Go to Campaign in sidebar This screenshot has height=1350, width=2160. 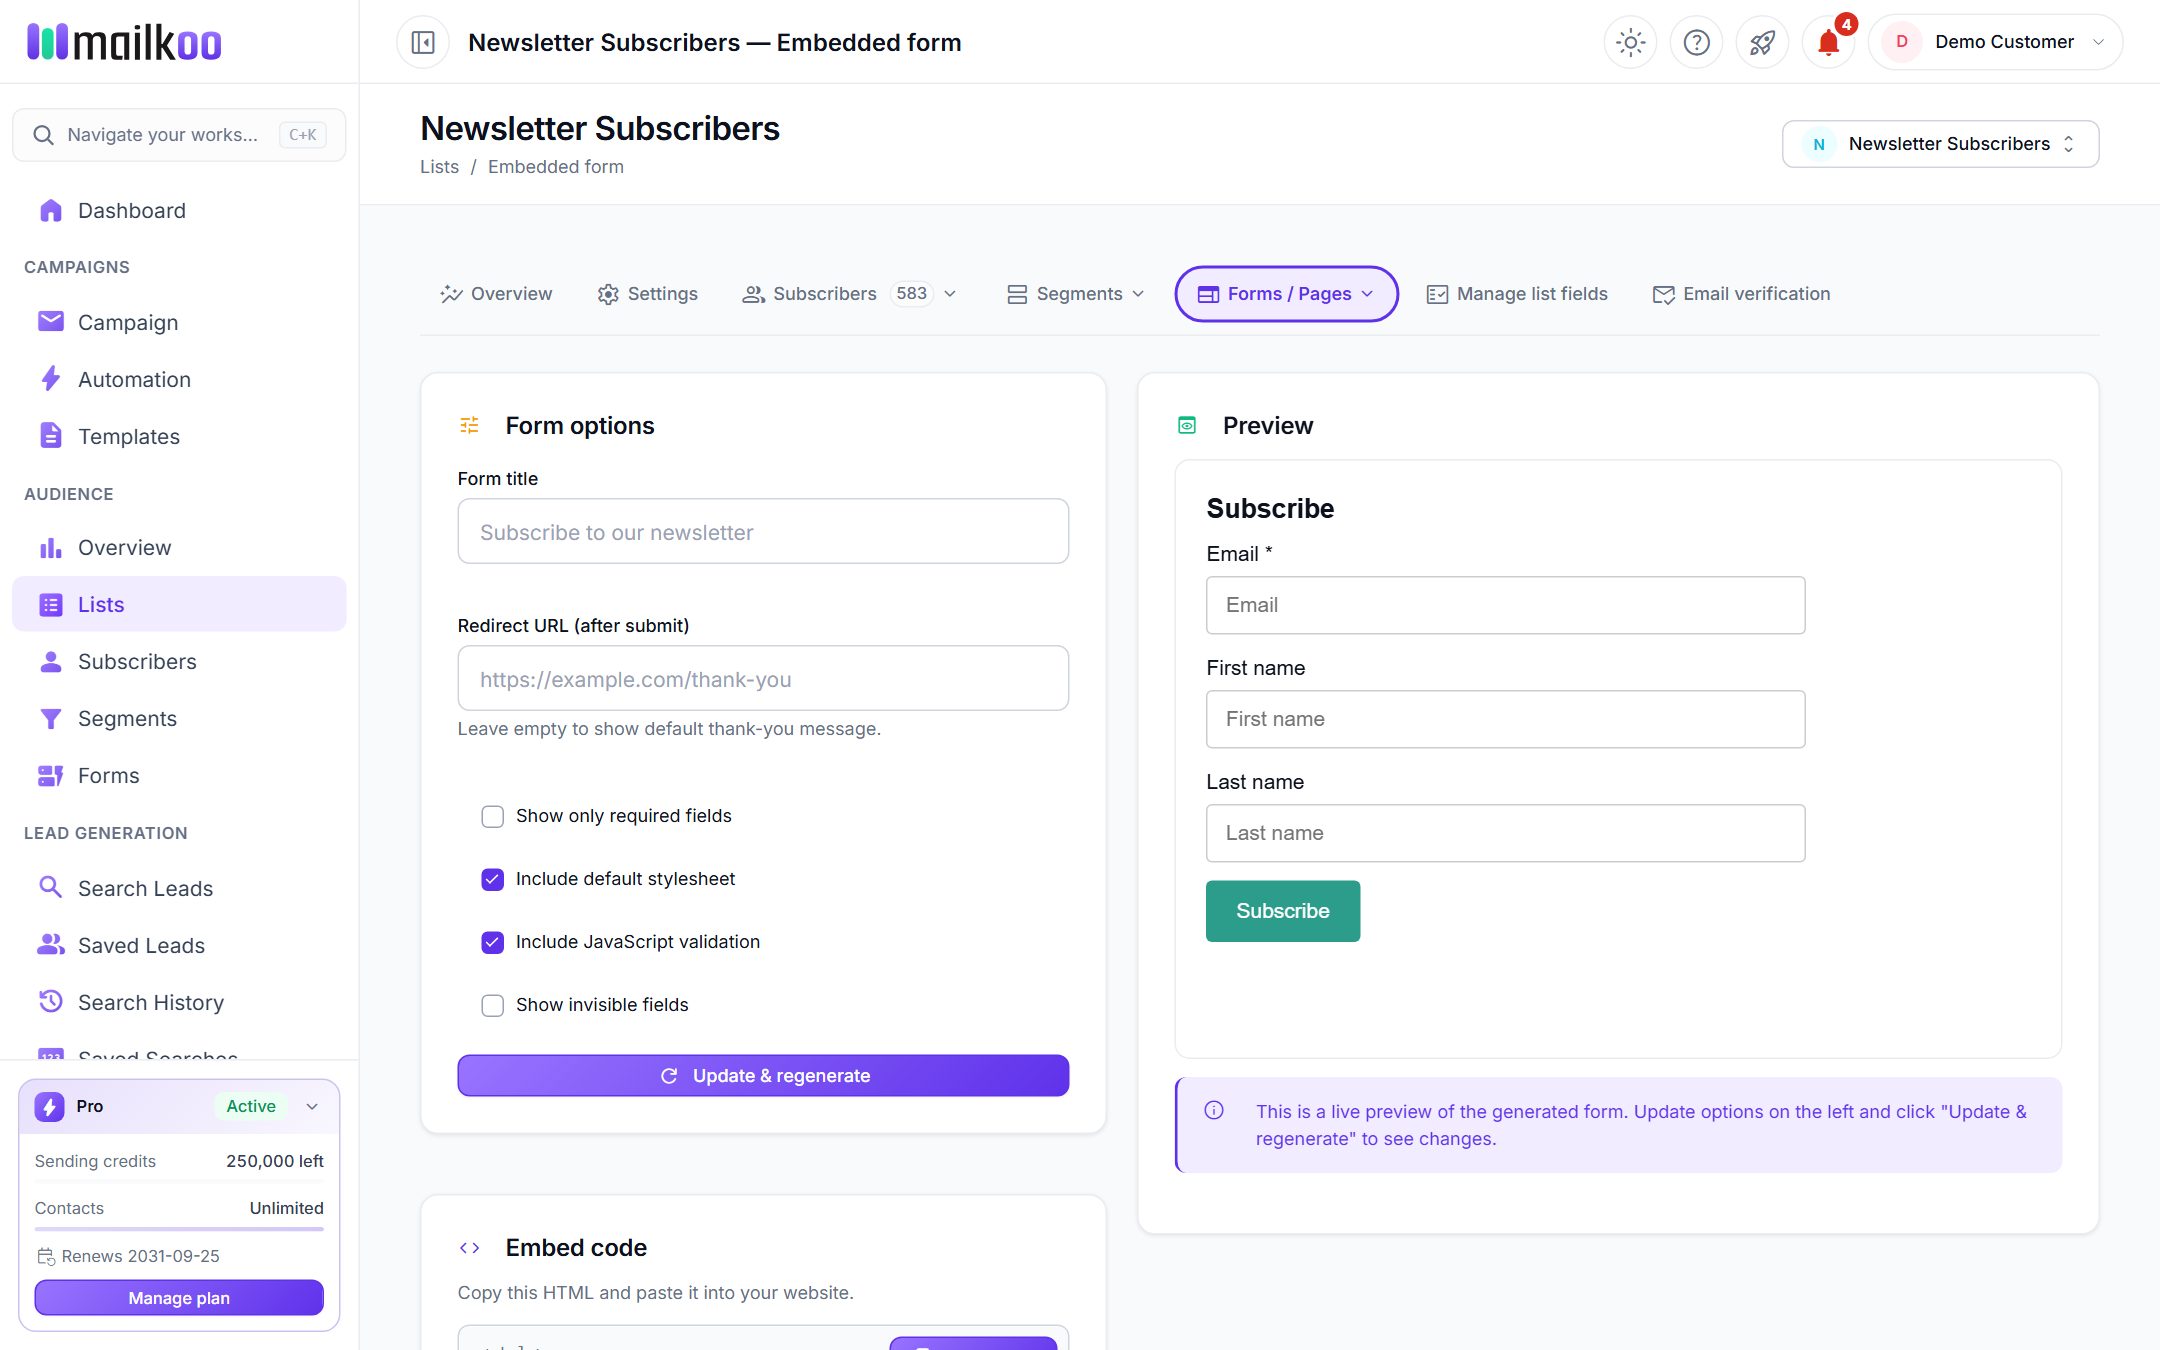[179, 323]
